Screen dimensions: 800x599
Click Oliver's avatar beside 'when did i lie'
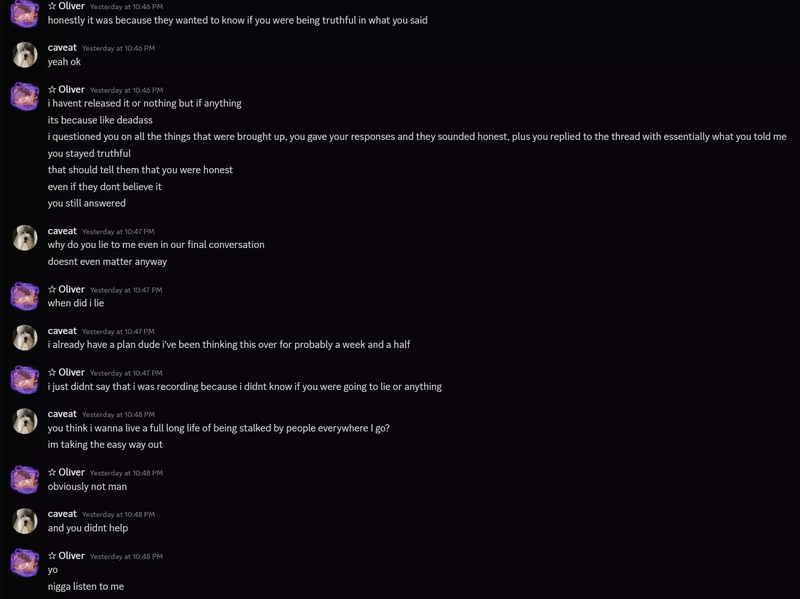click(25, 296)
